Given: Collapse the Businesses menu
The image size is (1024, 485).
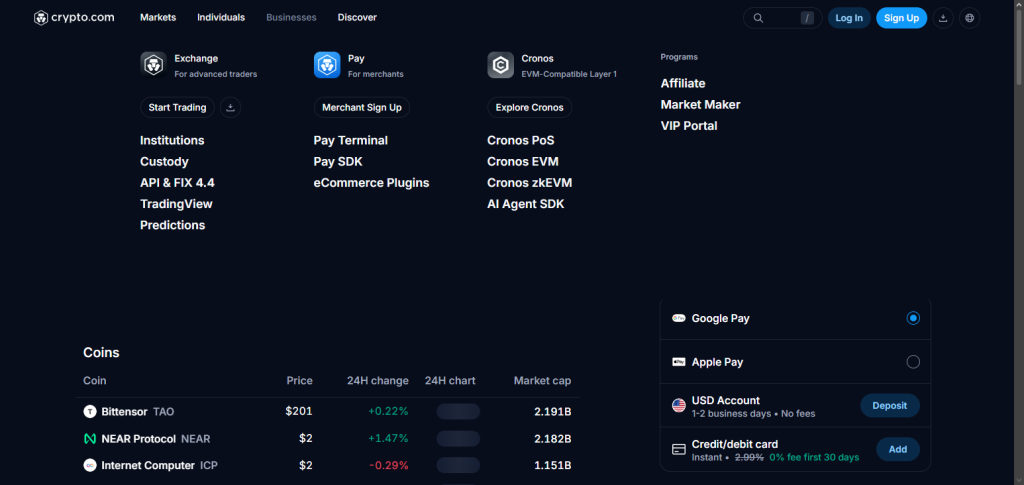Looking at the screenshot, I should pyautogui.click(x=291, y=18).
